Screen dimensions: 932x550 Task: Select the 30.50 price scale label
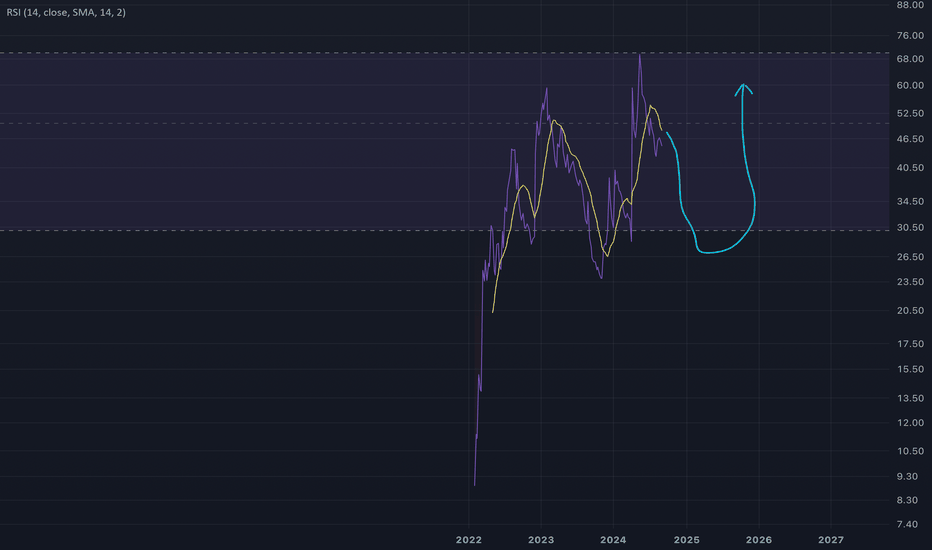pyautogui.click(x=910, y=227)
